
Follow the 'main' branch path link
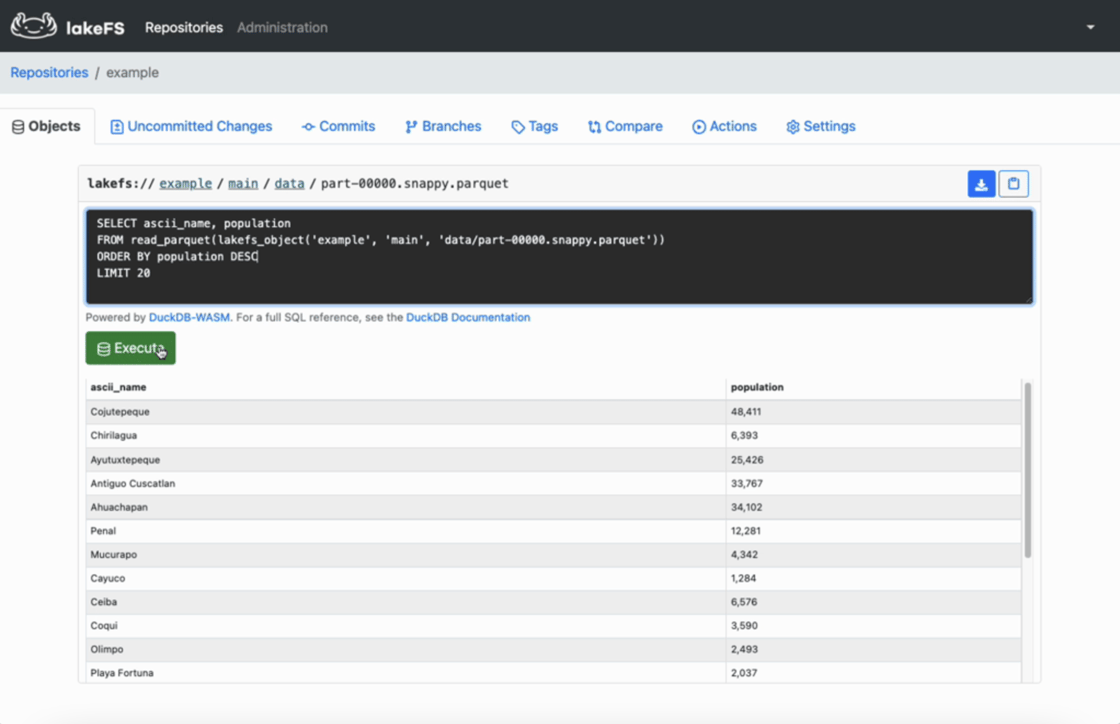tap(243, 183)
